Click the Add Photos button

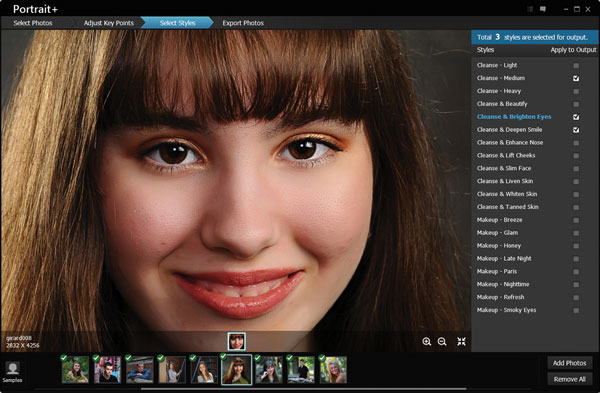point(569,363)
